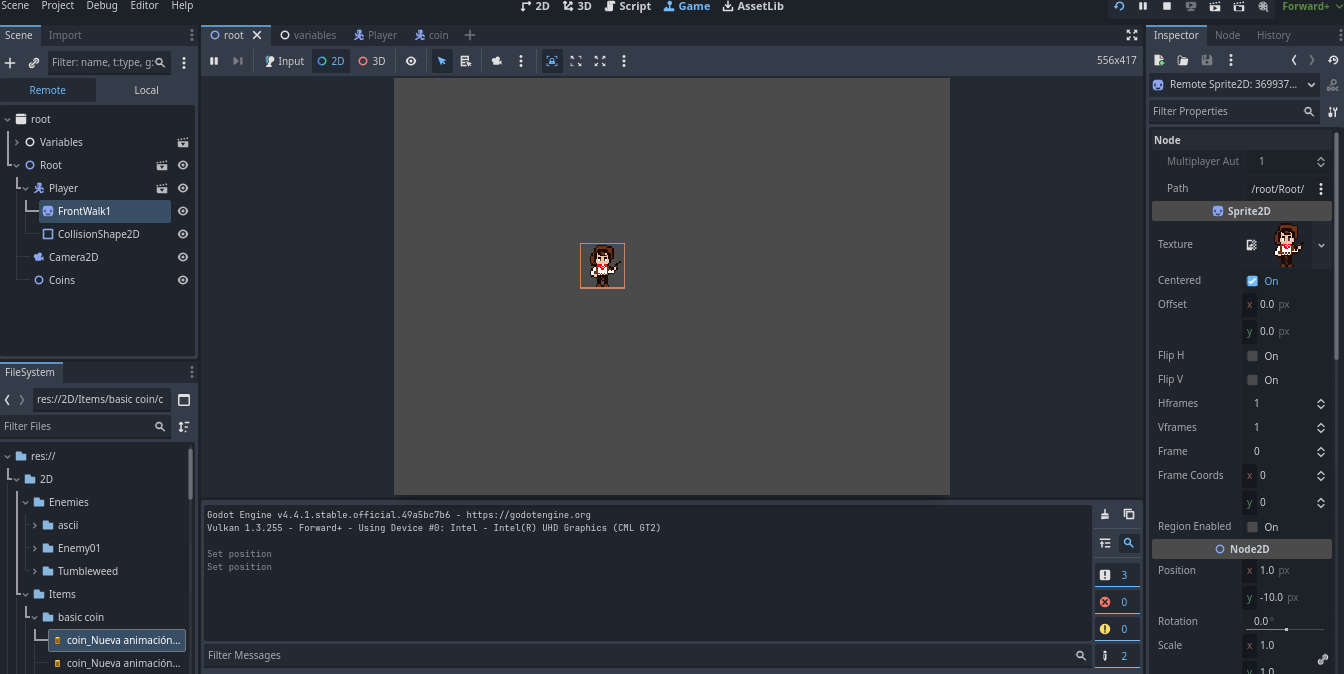Viewport: 1344px width, 674px height.
Task: Switch to Node dock tab
Action: click(x=1227, y=35)
